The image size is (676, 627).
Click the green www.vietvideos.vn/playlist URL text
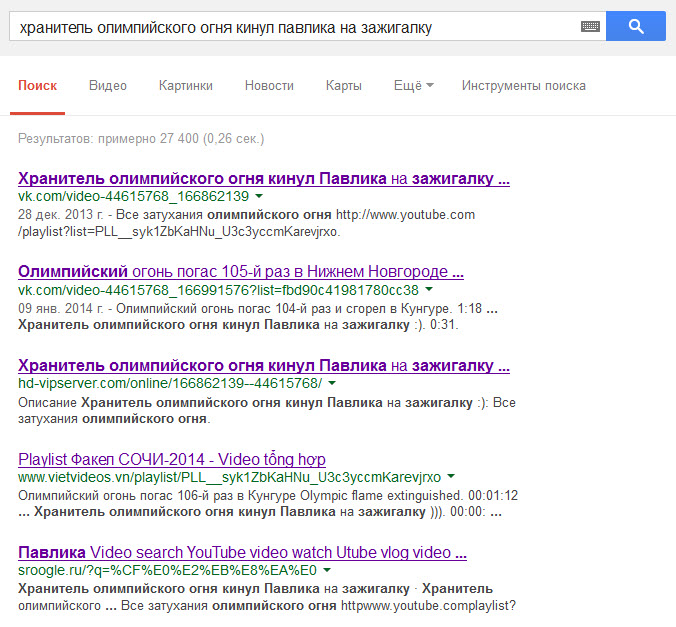pos(229,477)
